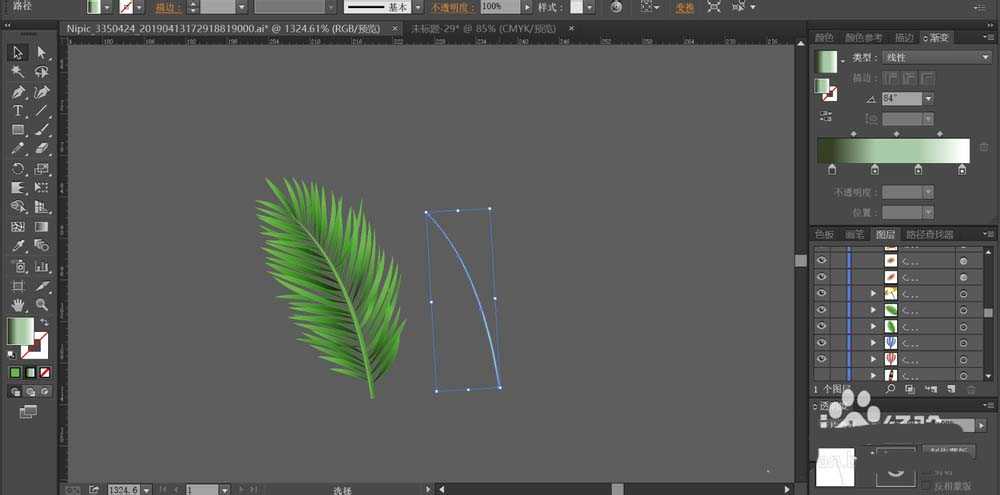Screen dimensions: 1000x495
Task: Click the orange 描边 link in control bar
Action: pos(170,7)
